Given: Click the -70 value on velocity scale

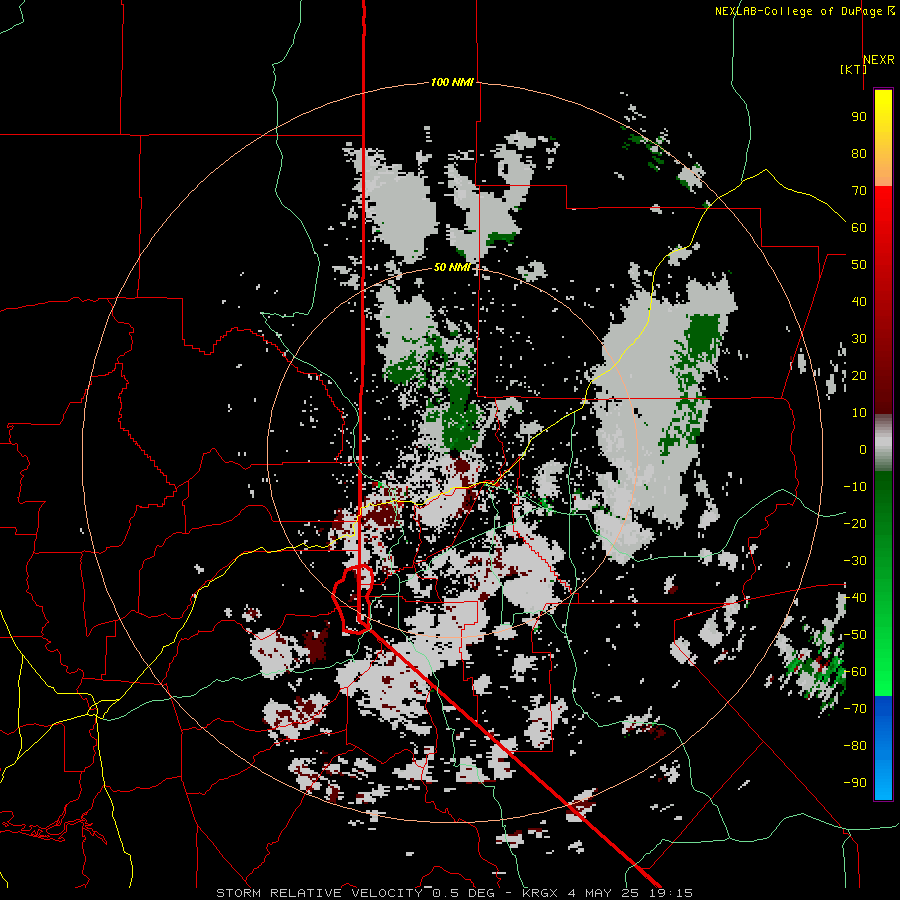Looking at the screenshot, I should (855, 709).
